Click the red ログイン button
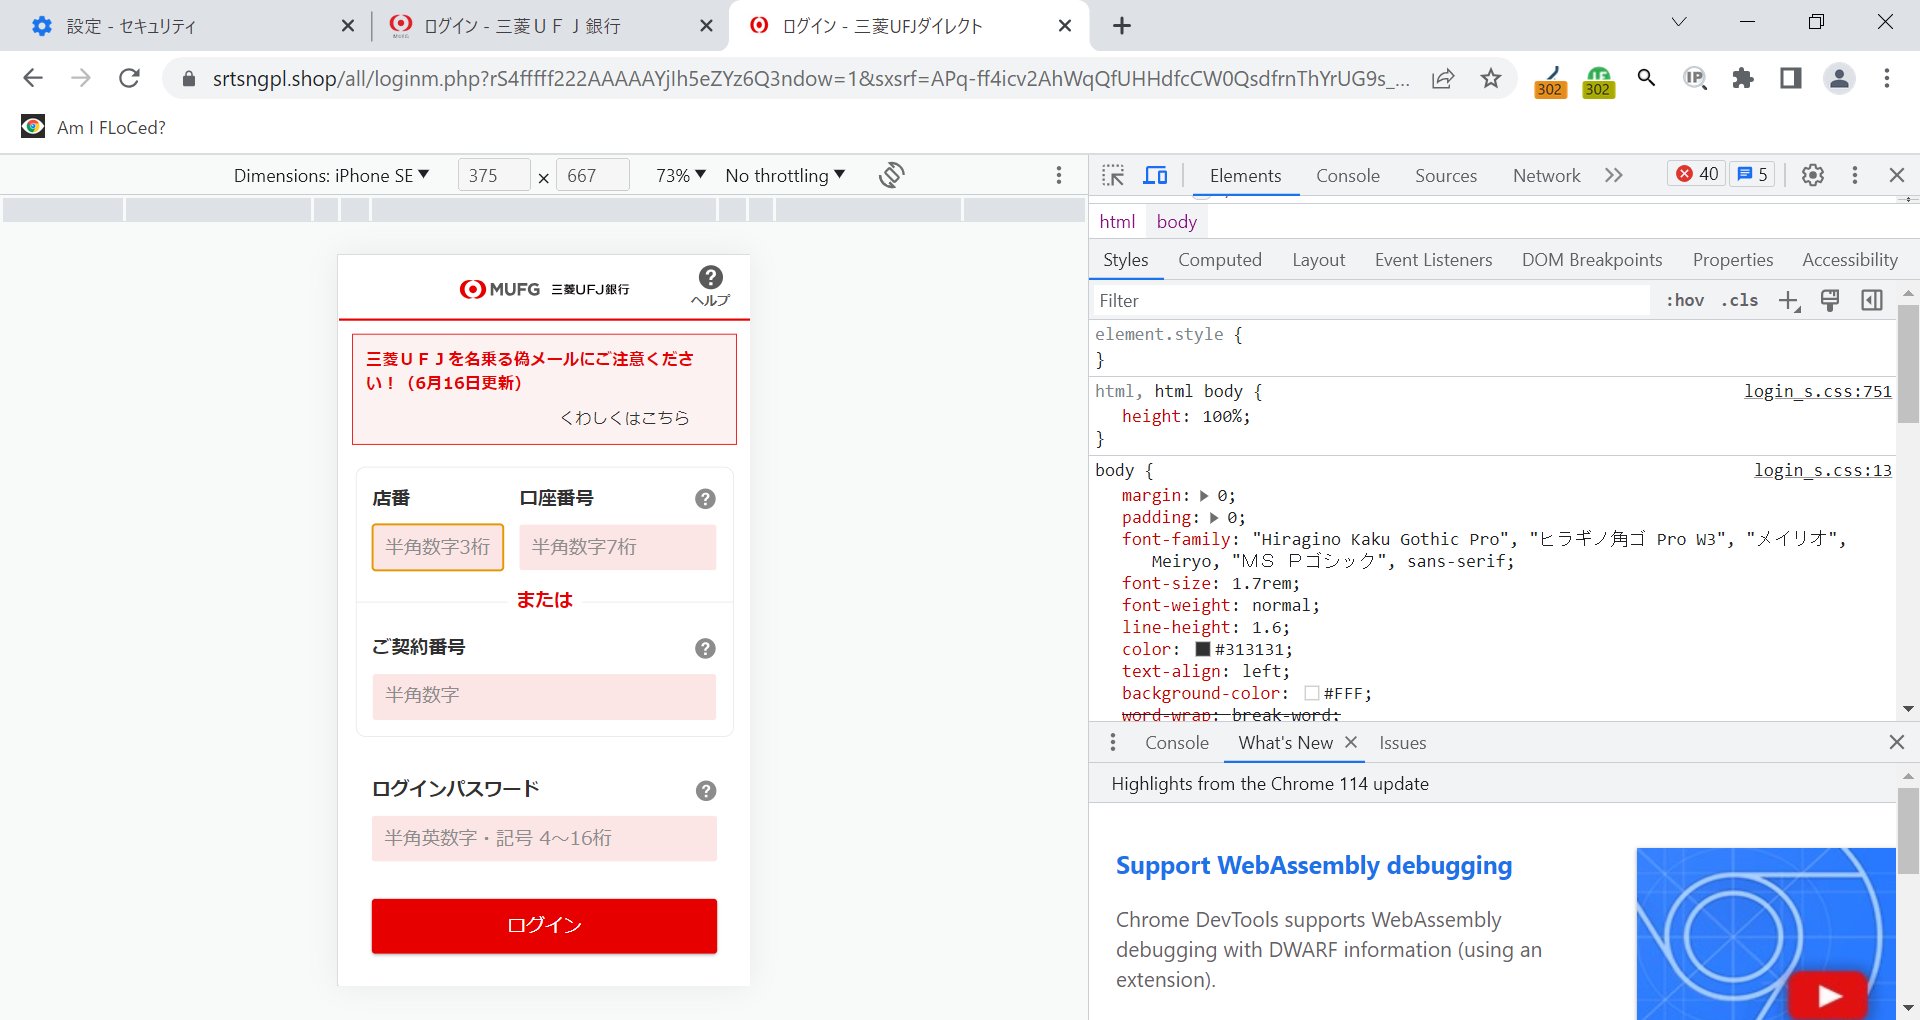Viewport: 1920px width, 1020px height. tap(544, 926)
